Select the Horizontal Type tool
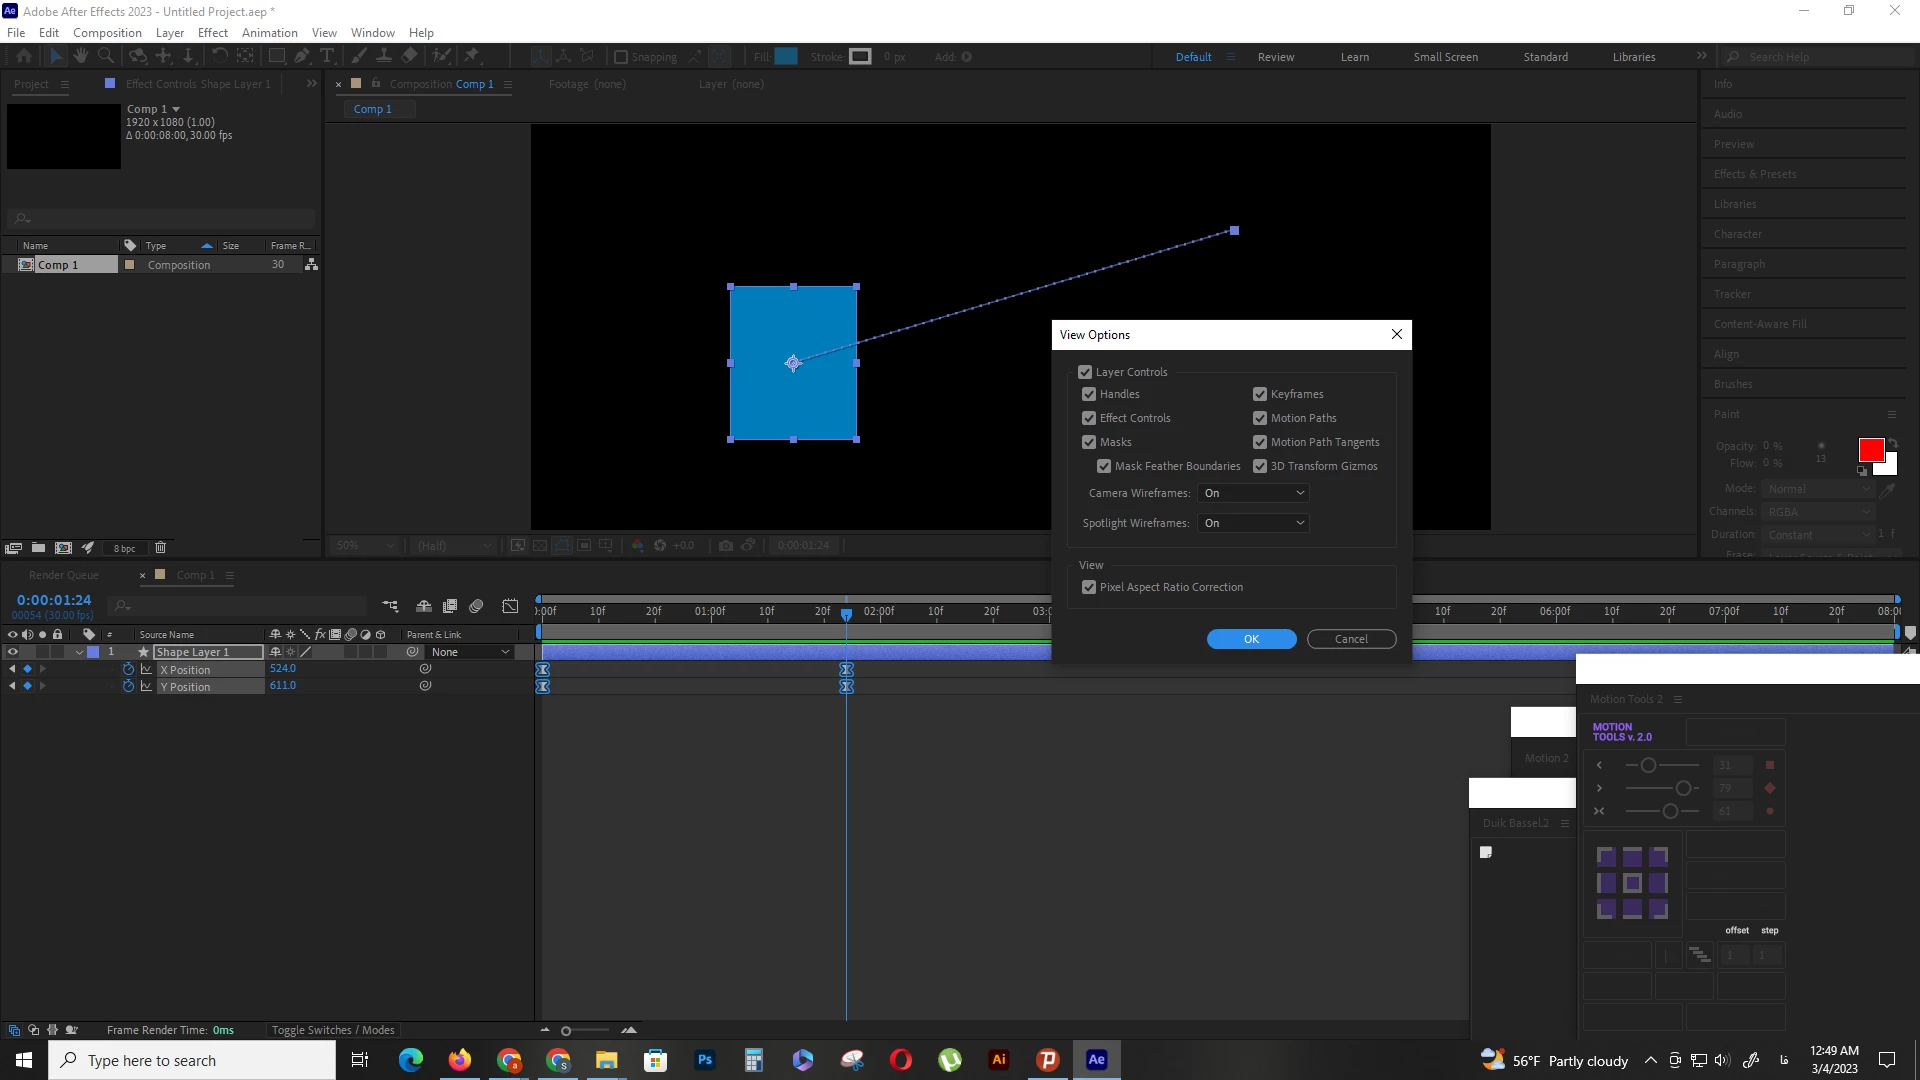This screenshot has height=1080, width=1920. (327, 57)
